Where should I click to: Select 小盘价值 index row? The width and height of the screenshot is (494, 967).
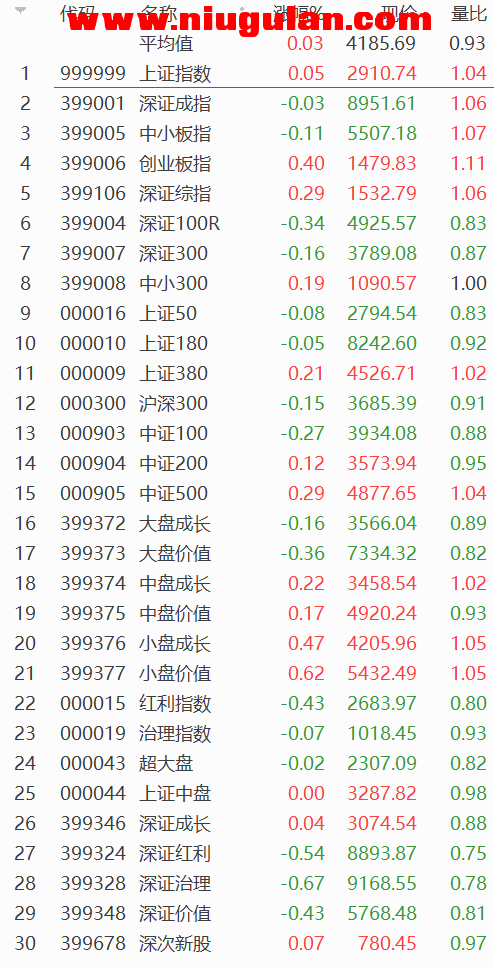click(x=247, y=673)
